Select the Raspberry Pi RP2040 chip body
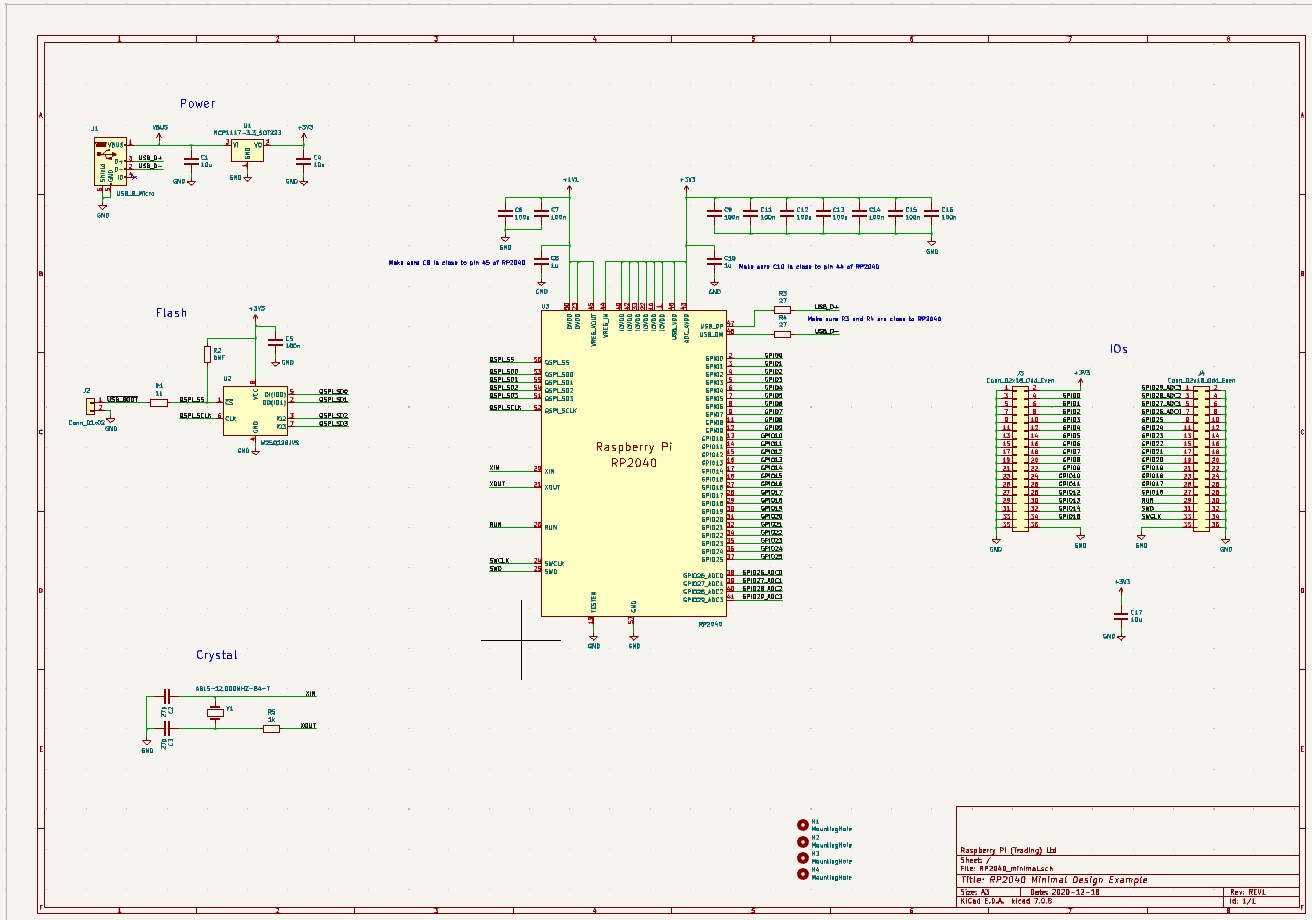The image size is (1312, 920). coord(632,460)
